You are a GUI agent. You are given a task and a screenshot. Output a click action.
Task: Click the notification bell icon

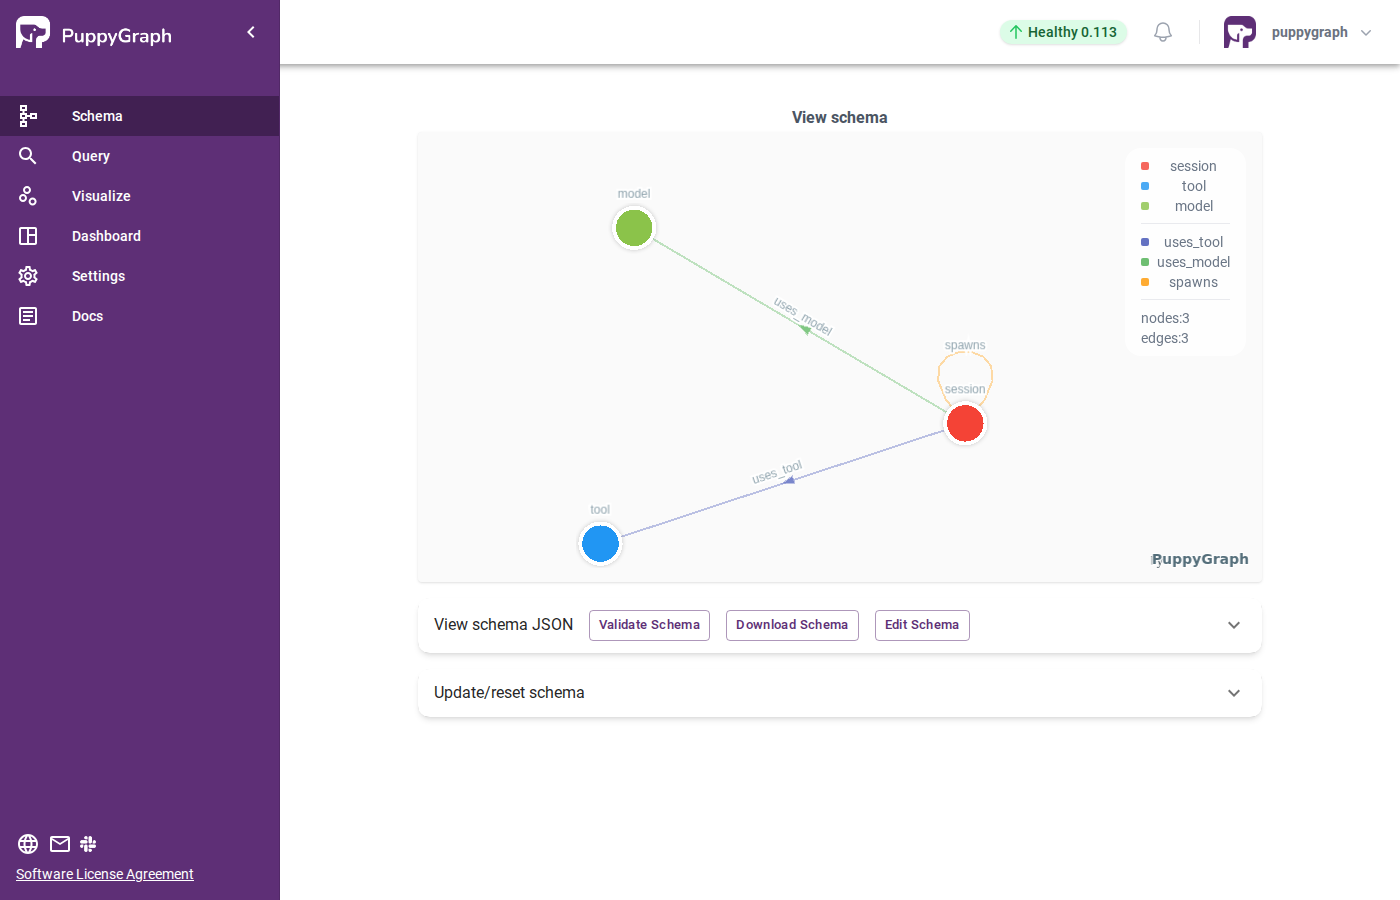tap(1162, 31)
